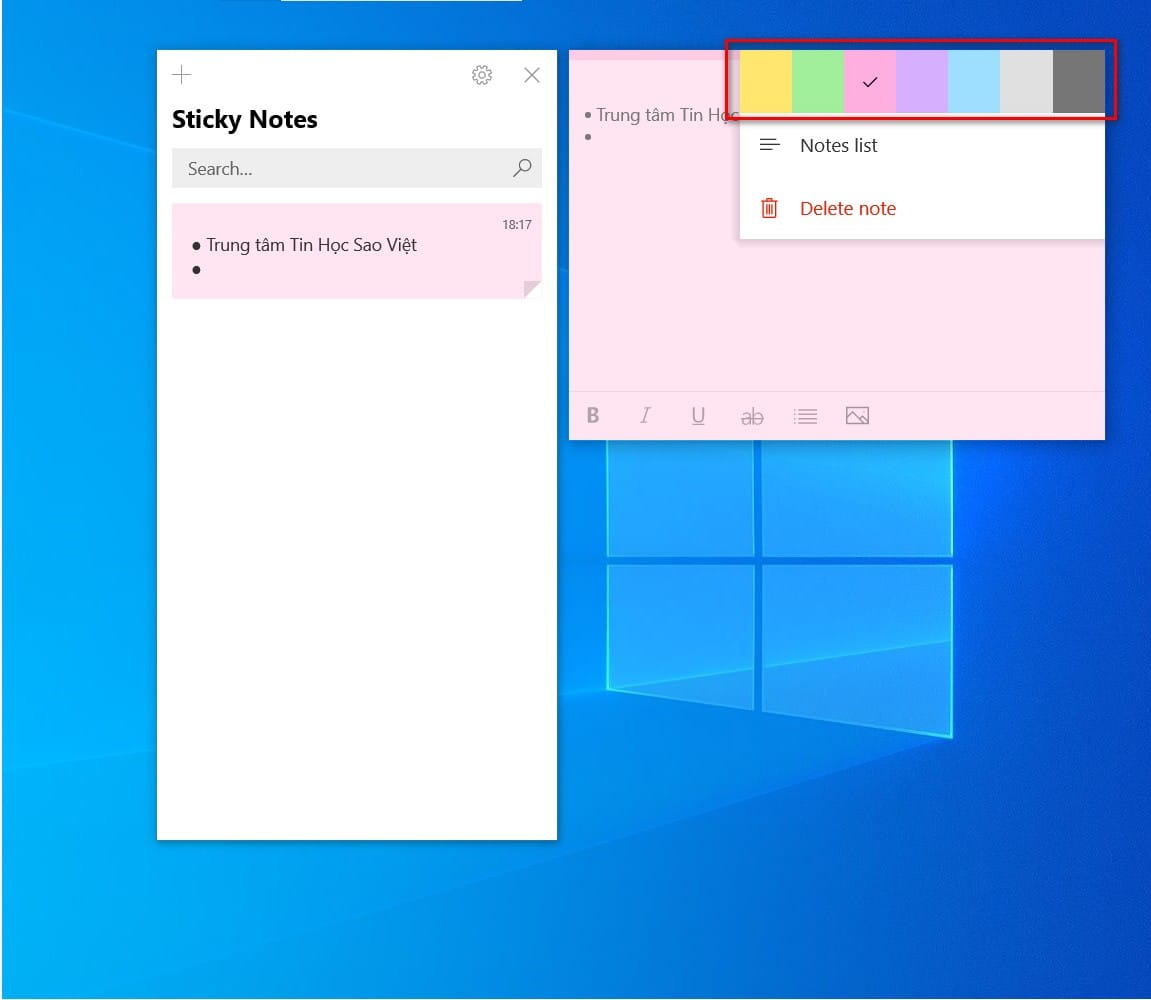Choose the light blue note color
This screenshot has height=1000, width=1151.
coord(974,81)
